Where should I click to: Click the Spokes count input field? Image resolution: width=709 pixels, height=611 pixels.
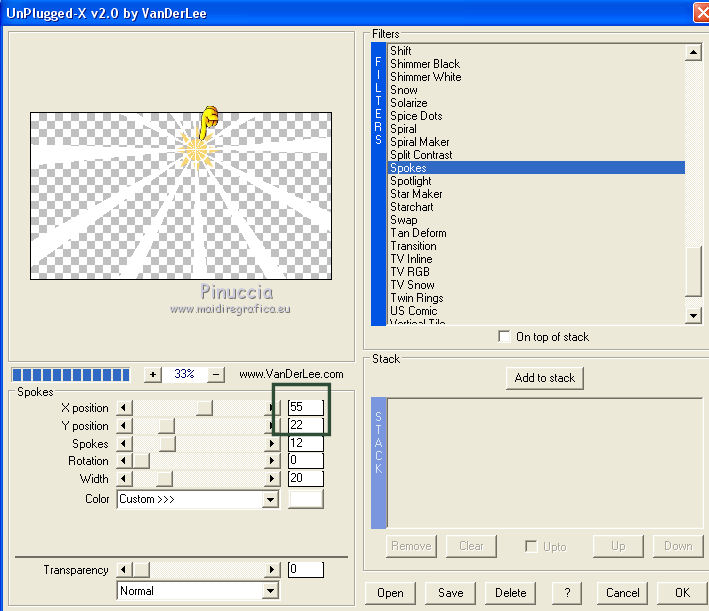[x=305, y=444]
